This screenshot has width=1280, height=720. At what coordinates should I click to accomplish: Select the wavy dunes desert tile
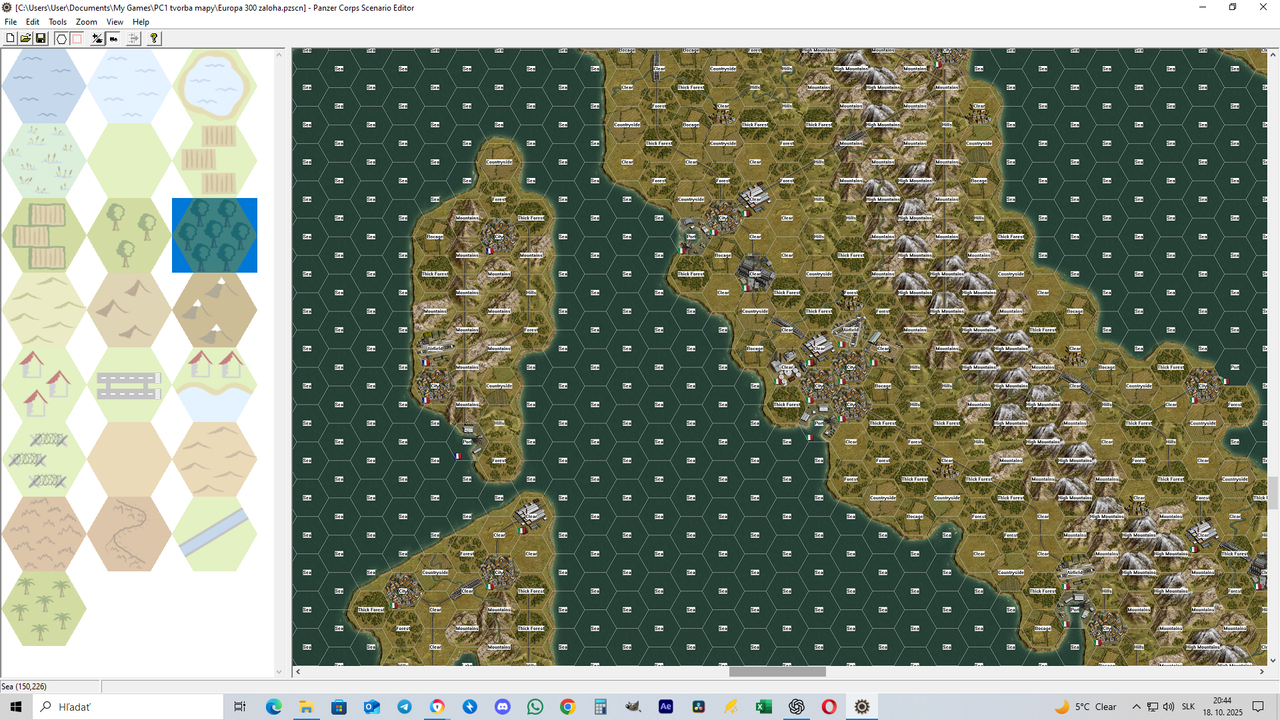(x=215, y=459)
